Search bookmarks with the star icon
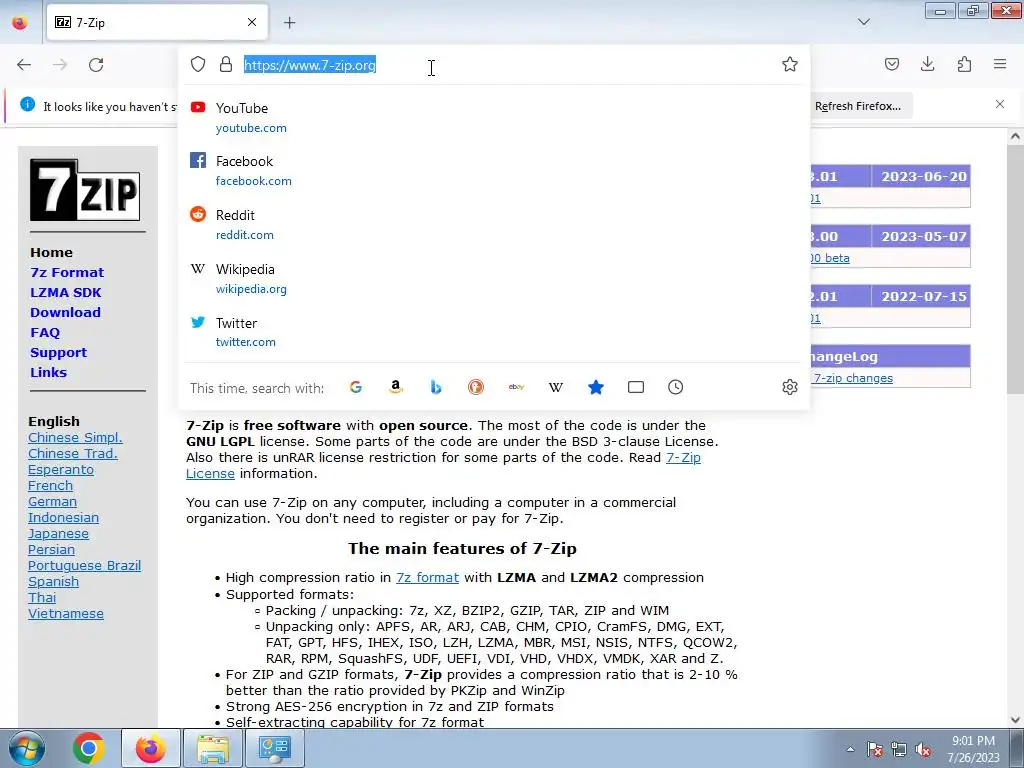This screenshot has height=768, width=1024. click(x=596, y=387)
